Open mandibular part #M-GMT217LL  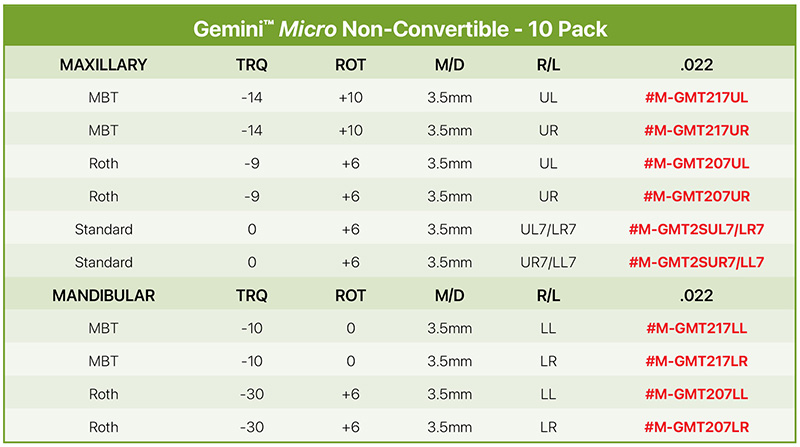click(x=696, y=328)
